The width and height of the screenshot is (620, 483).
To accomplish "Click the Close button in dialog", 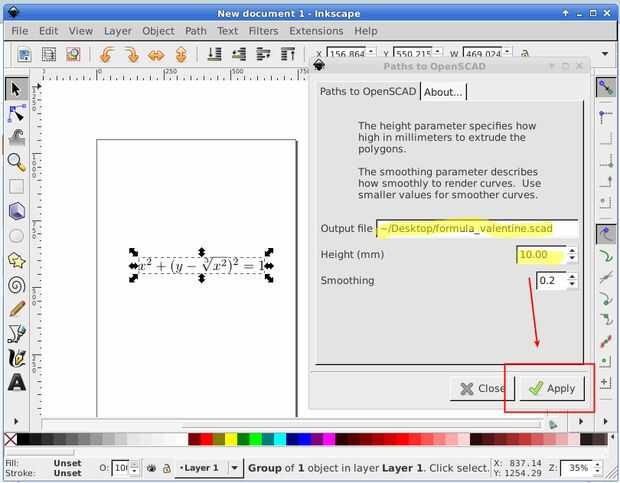I will click(482, 389).
